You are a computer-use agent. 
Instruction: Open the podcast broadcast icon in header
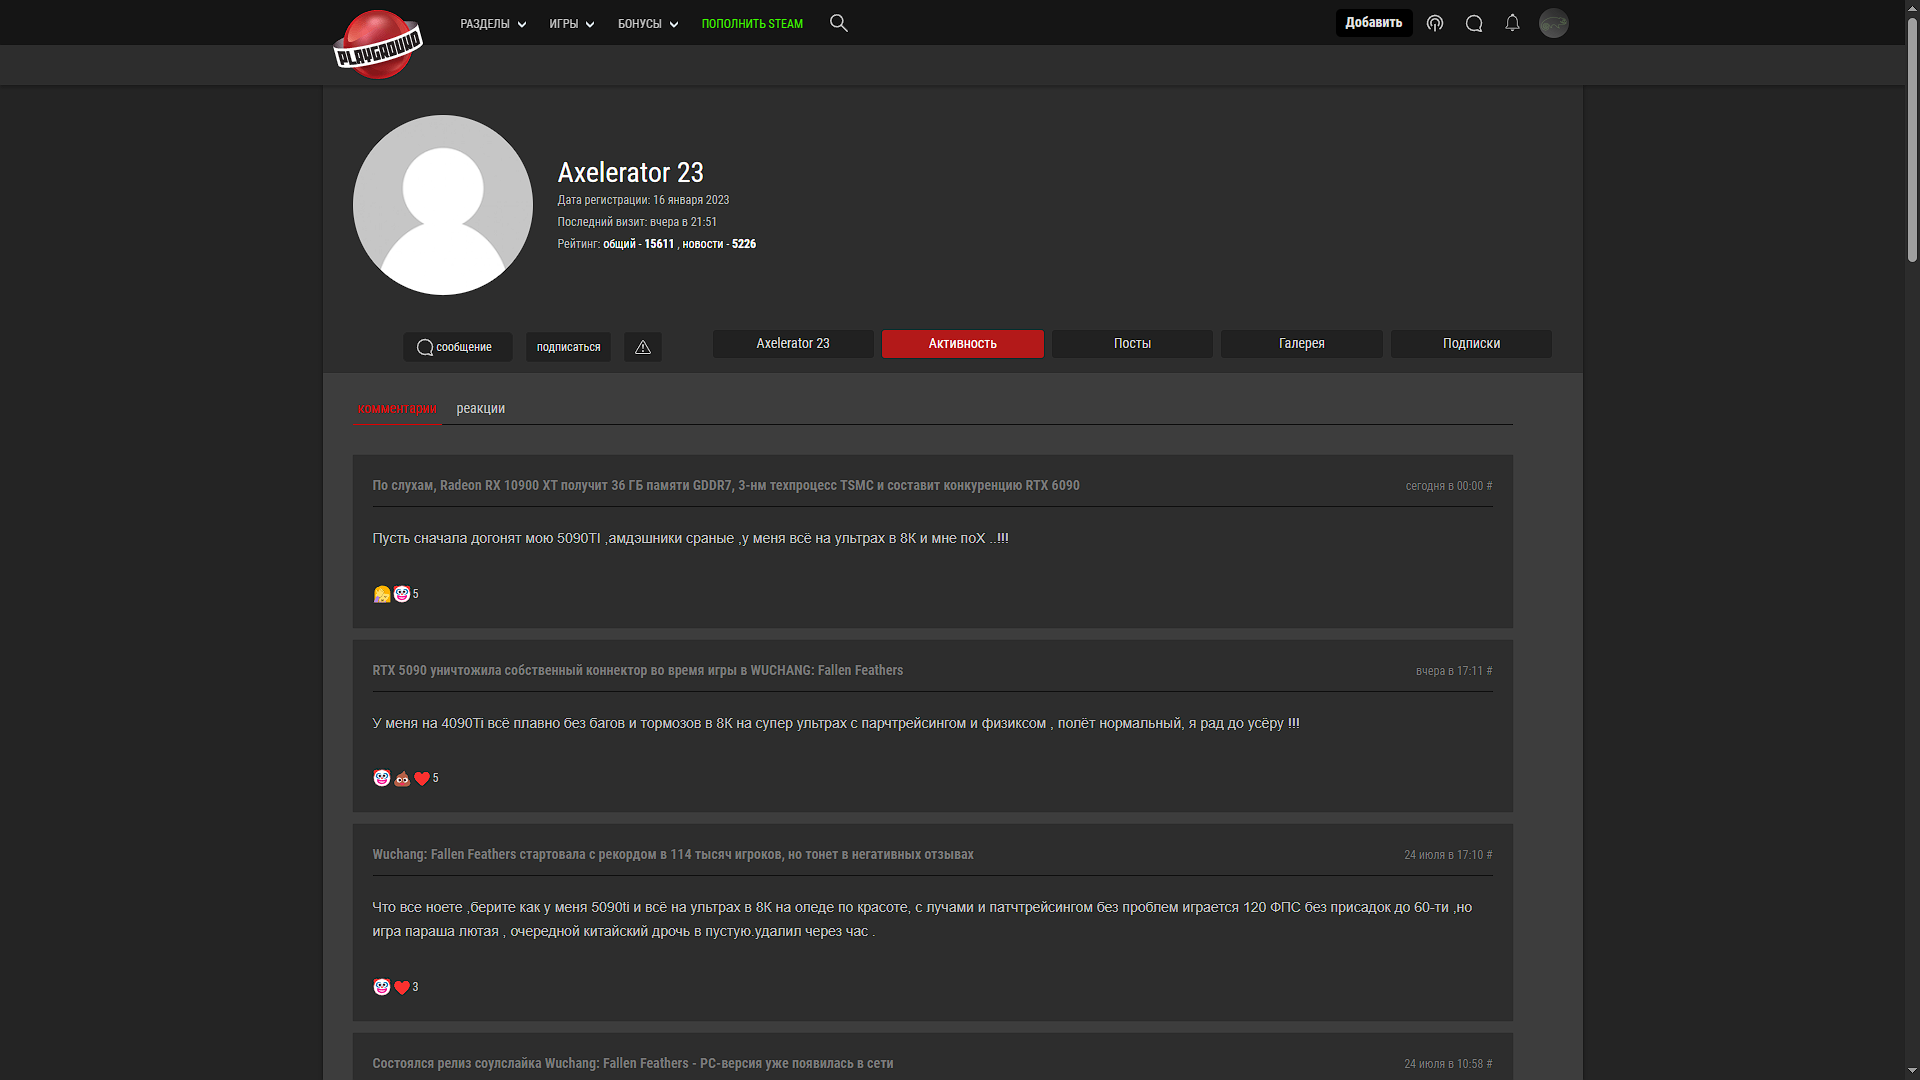[x=1435, y=23]
